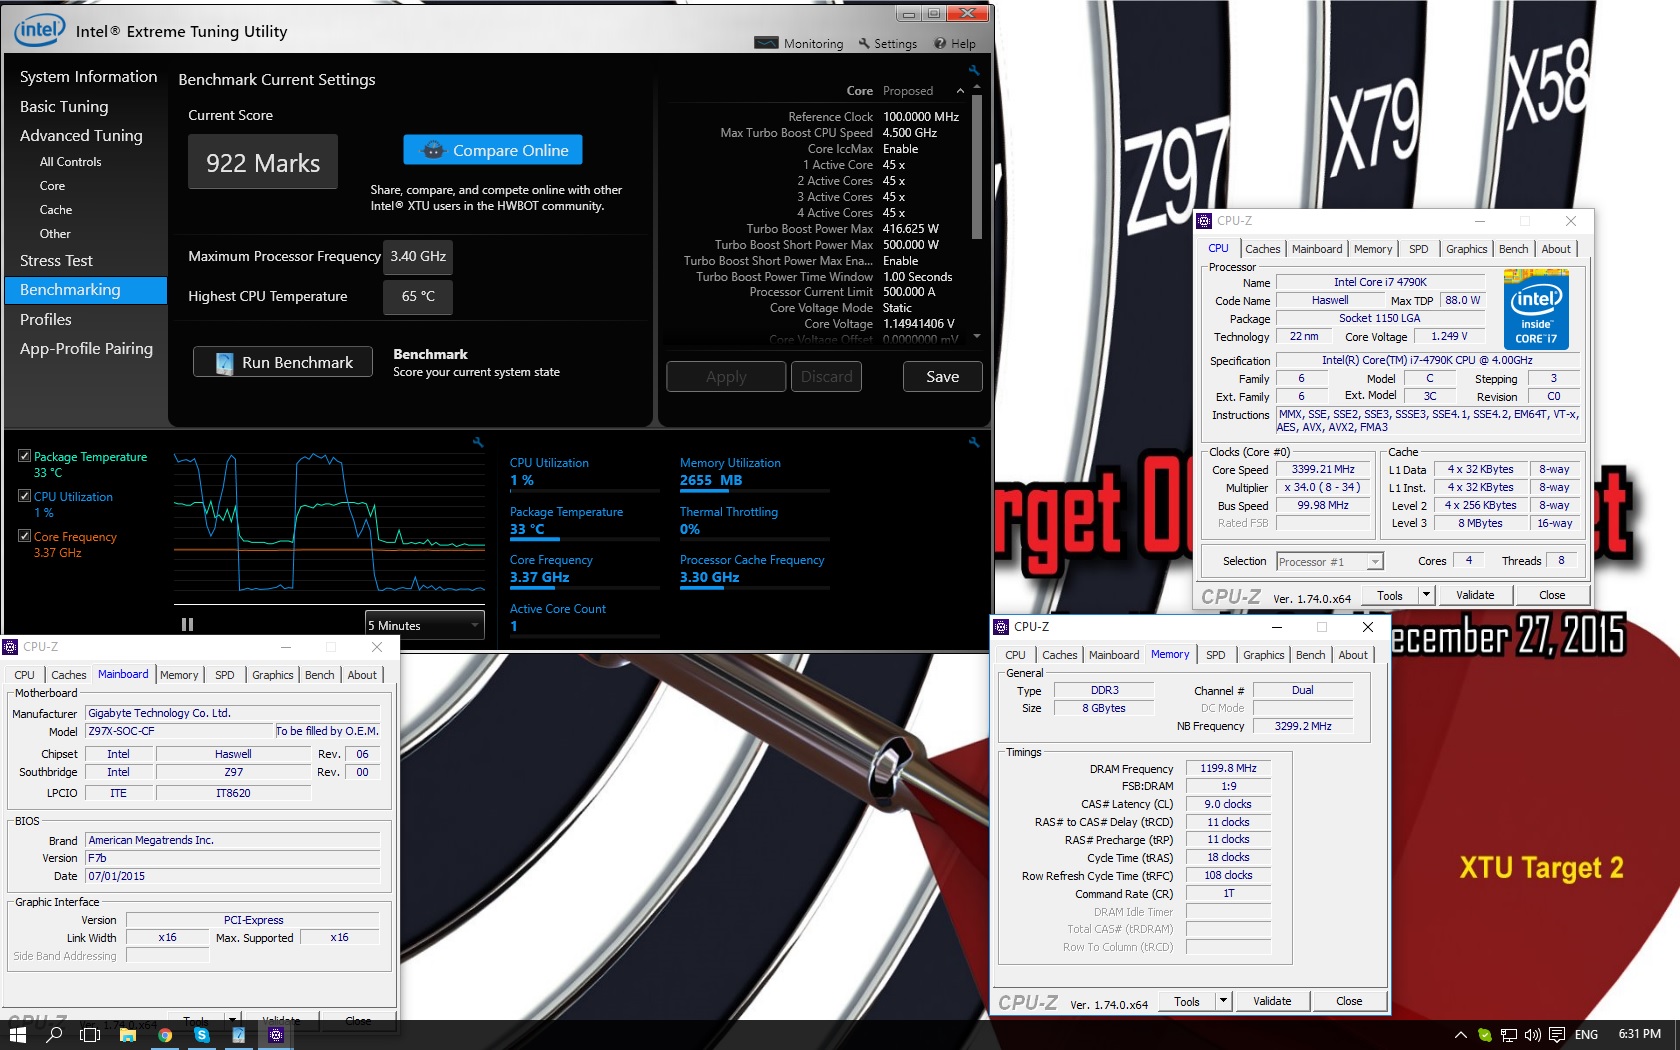The image size is (1680, 1050).
Task: Click the Intel logo in XTU title bar
Action: click(x=40, y=30)
